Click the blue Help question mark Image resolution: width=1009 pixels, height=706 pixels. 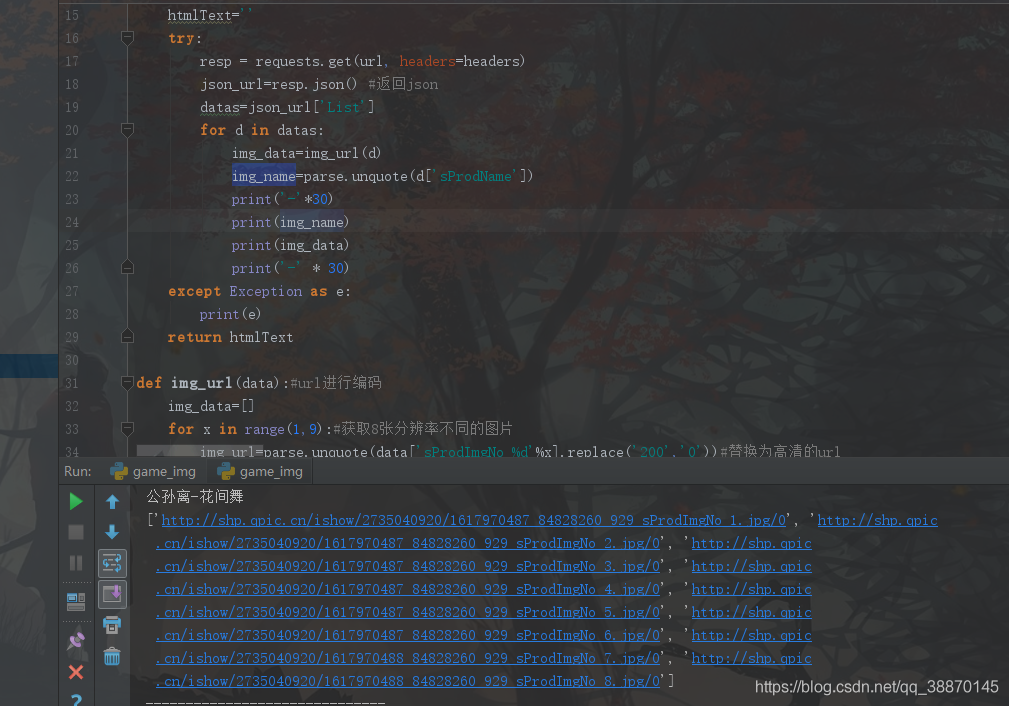[x=76, y=700]
